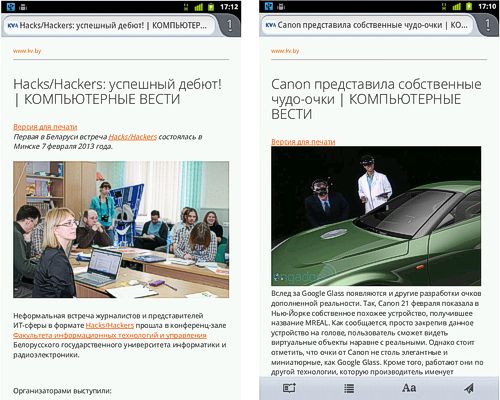This screenshot has height=400, width=500.
Task: Tap the share paper-plane icon in bottom toolbar
Action: tap(469, 388)
